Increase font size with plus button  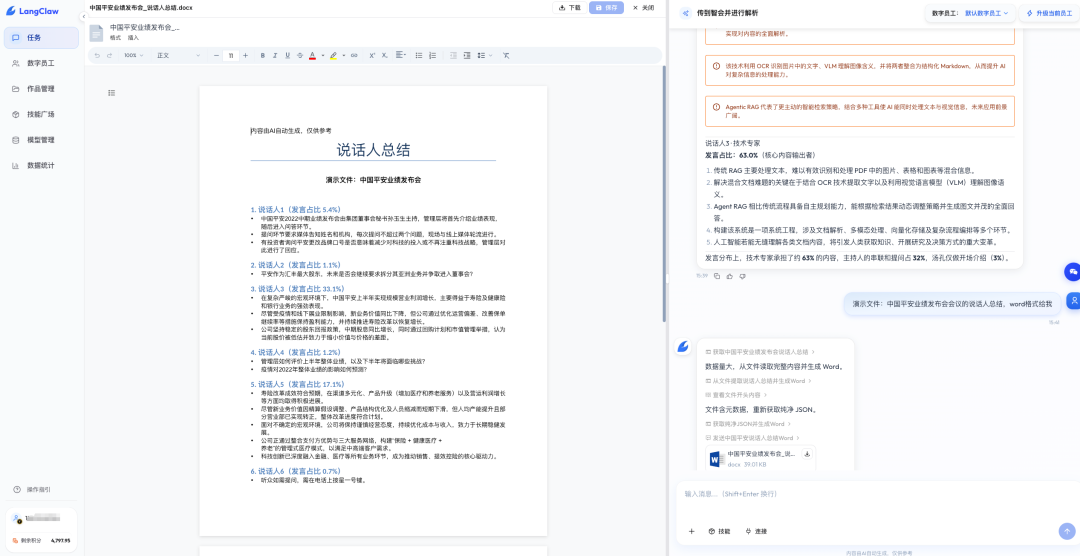click(x=245, y=55)
